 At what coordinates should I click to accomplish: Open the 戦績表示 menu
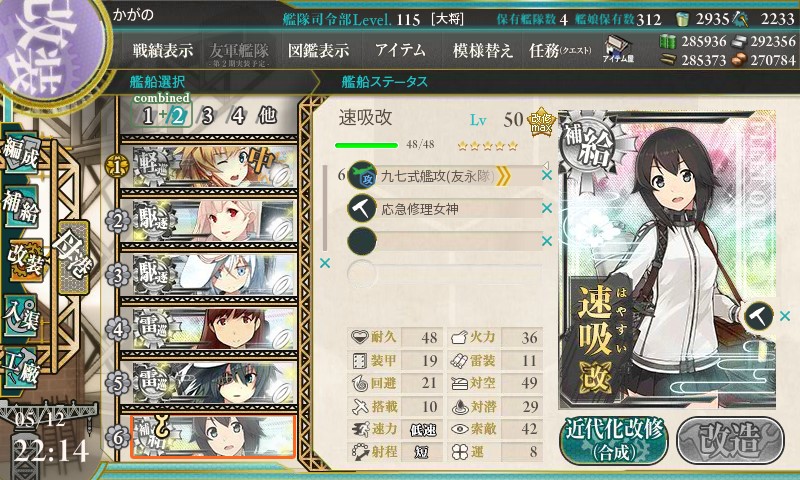pos(163,50)
